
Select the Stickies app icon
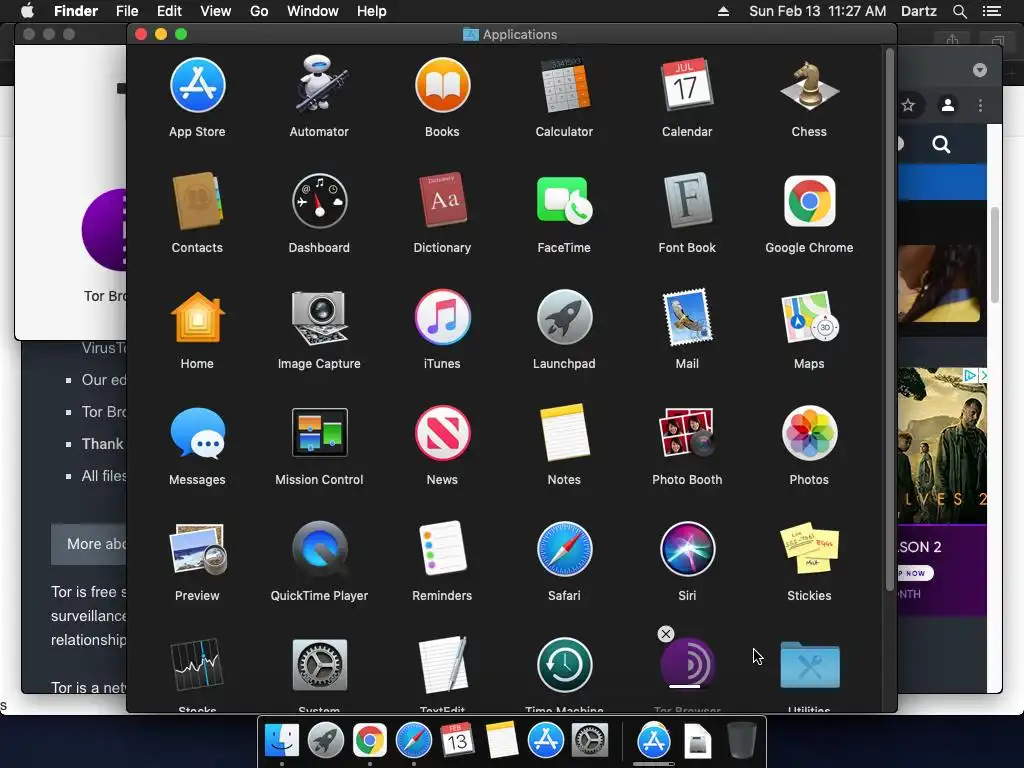tap(809, 549)
